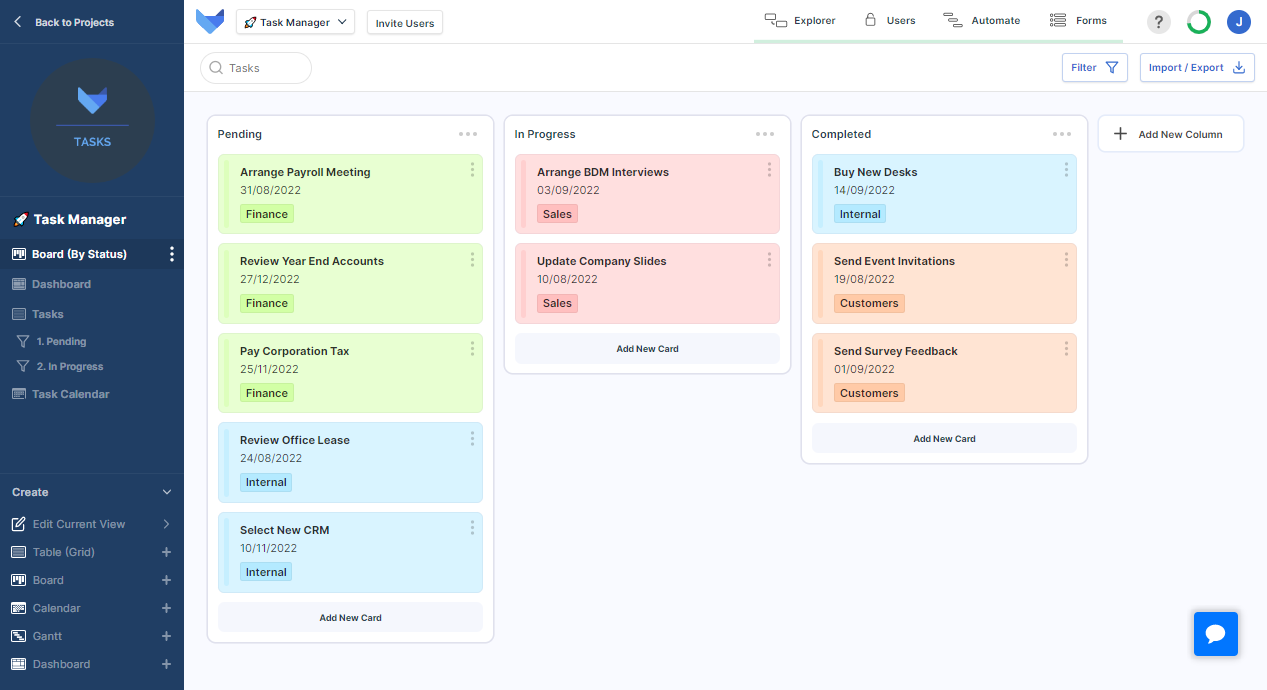Open In Progress column ellipsis menu

[x=765, y=134]
